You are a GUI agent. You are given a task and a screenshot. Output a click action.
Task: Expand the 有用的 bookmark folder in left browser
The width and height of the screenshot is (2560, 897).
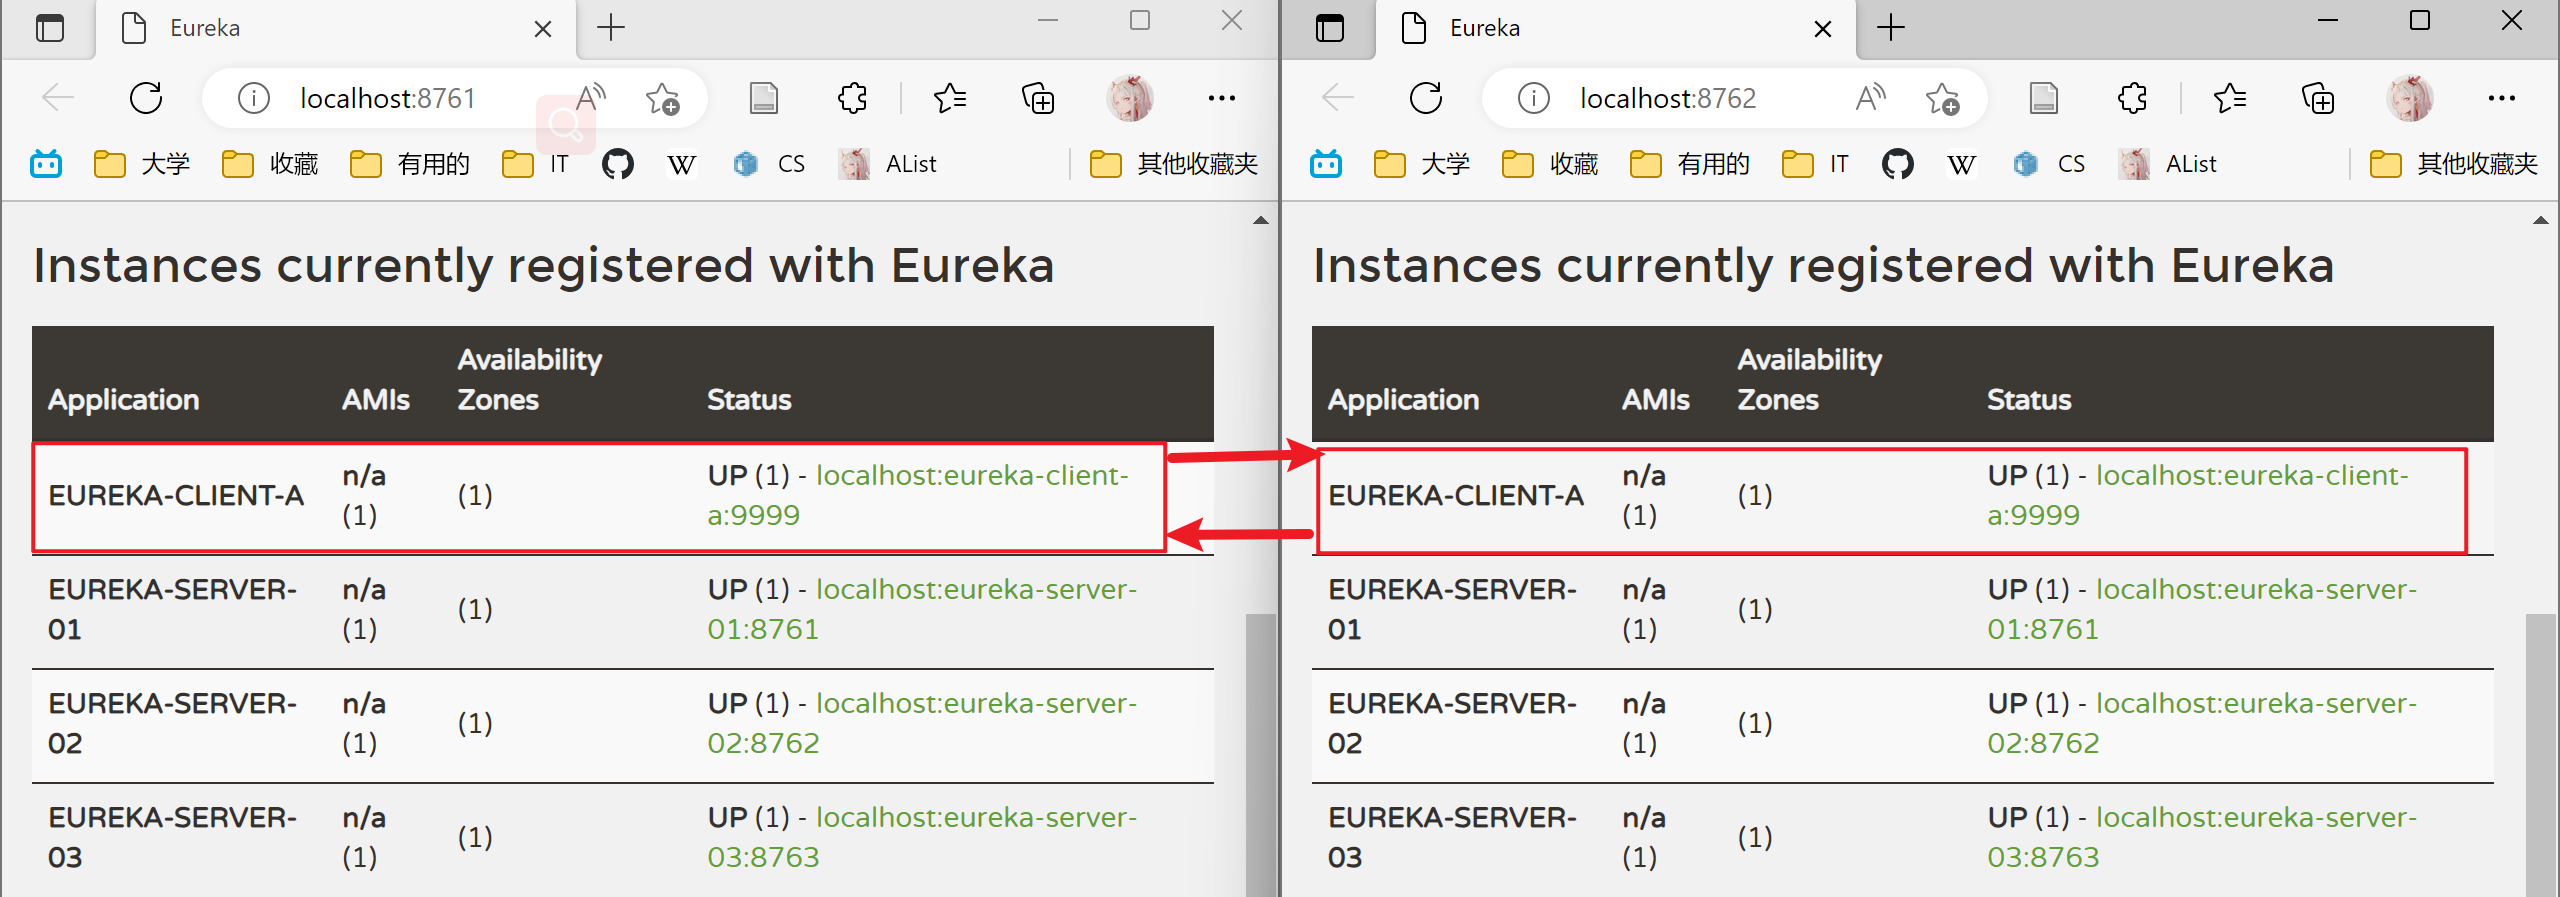pyautogui.click(x=410, y=164)
